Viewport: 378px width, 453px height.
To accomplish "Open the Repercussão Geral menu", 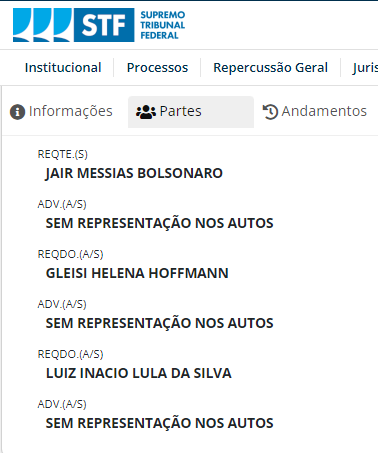I will [x=270, y=68].
